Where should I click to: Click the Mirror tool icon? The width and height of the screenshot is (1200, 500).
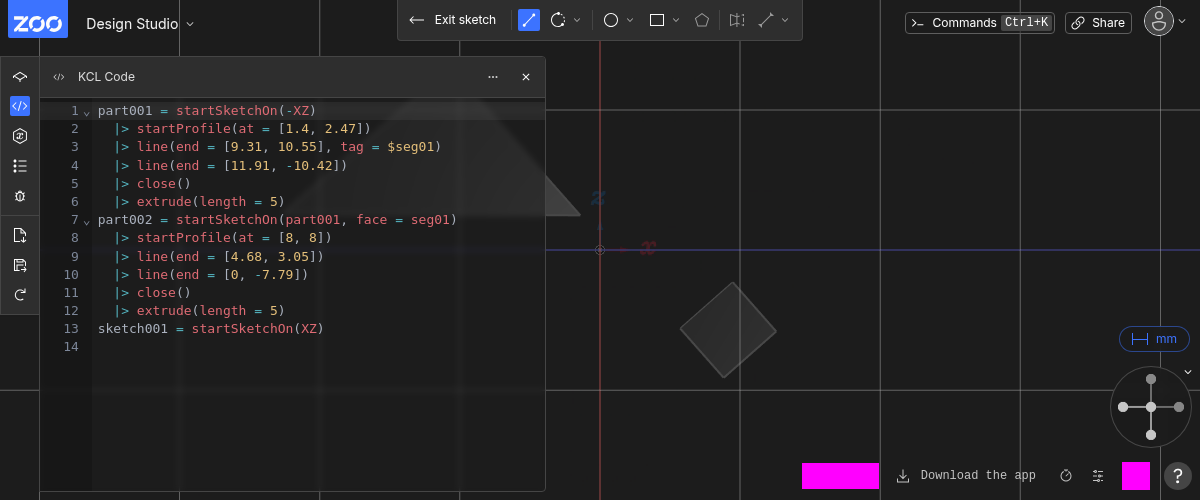point(737,20)
